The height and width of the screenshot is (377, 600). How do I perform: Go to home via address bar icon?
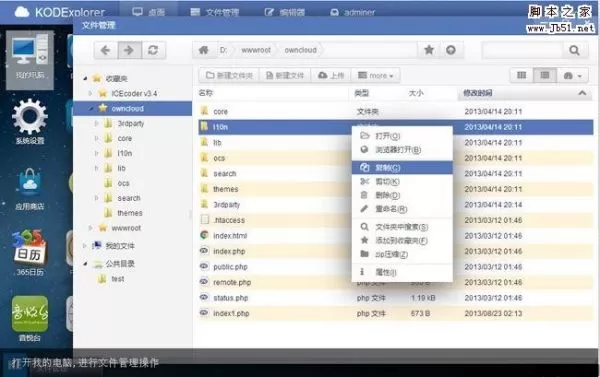[204, 50]
